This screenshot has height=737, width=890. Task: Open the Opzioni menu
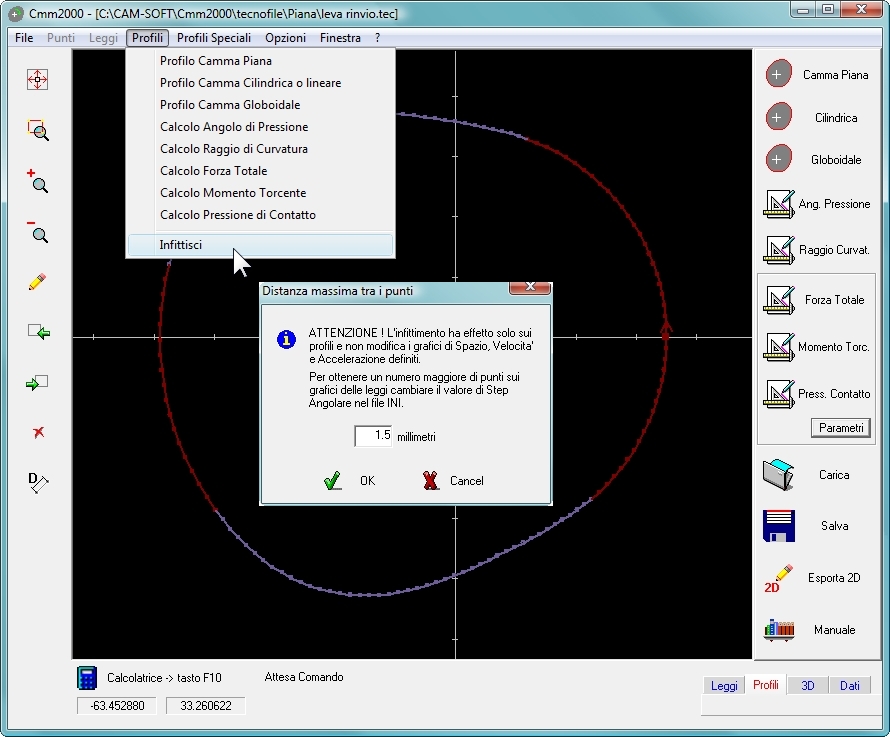286,38
